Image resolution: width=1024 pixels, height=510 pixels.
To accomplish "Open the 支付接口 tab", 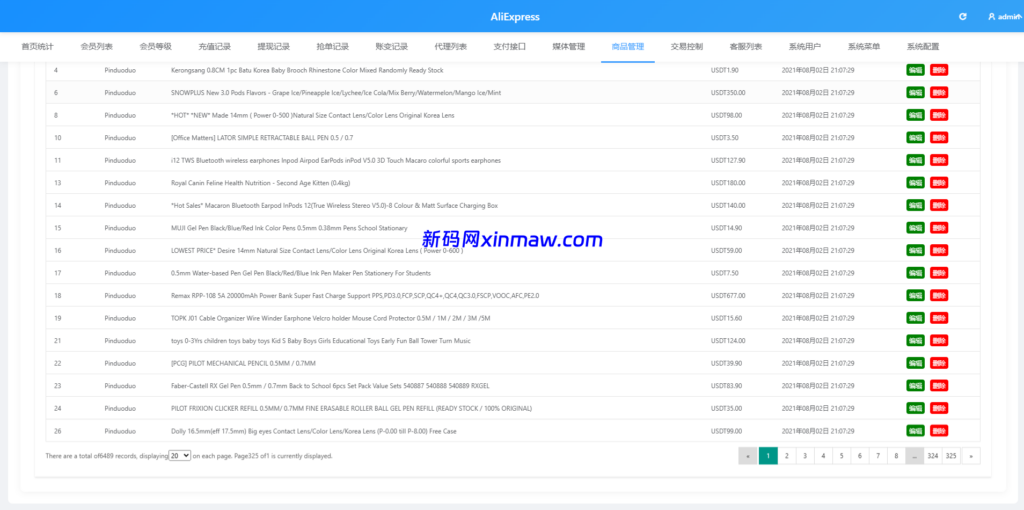I will click(509, 47).
